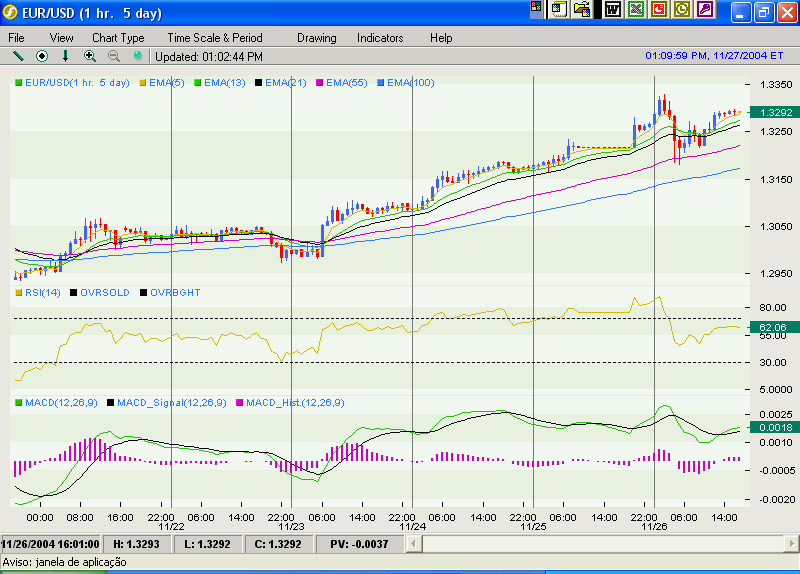Open PowerPoint from the Office shortcut bar
The width and height of the screenshot is (800, 574).
(658, 10)
